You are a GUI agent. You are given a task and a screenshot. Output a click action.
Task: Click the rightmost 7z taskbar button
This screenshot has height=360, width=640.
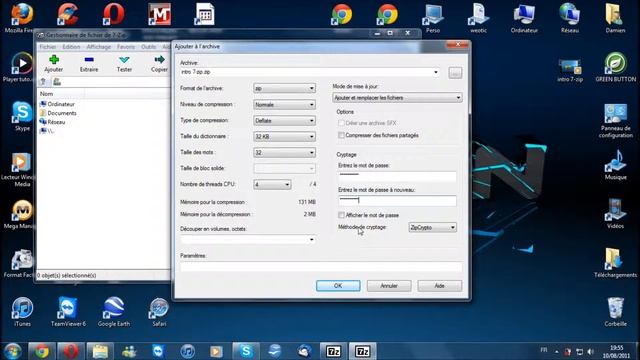[x=362, y=351]
